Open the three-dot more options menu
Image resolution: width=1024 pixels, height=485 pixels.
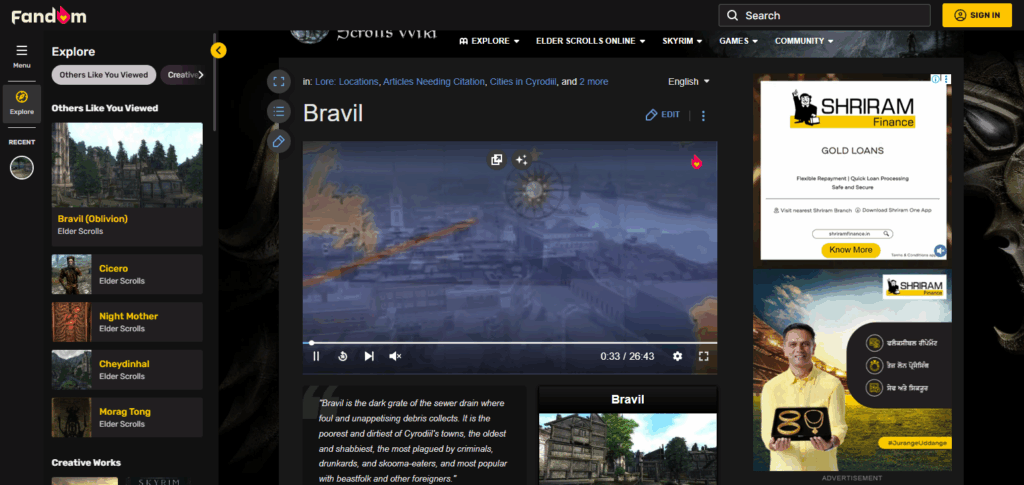pos(703,116)
